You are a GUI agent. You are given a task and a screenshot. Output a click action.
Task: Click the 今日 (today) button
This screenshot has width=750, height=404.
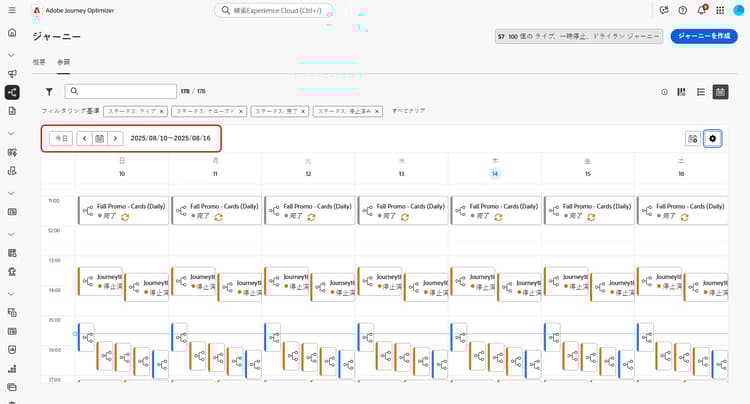(61, 138)
